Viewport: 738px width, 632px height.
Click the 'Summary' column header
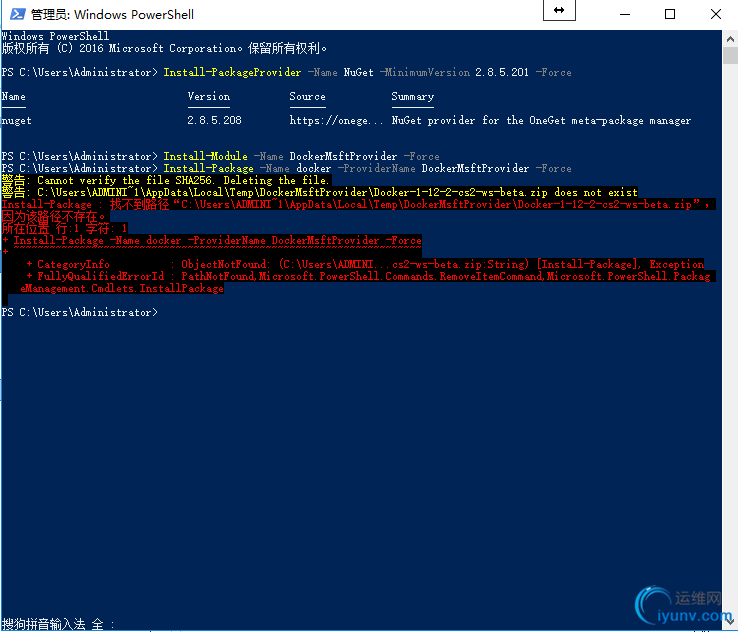[412, 96]
